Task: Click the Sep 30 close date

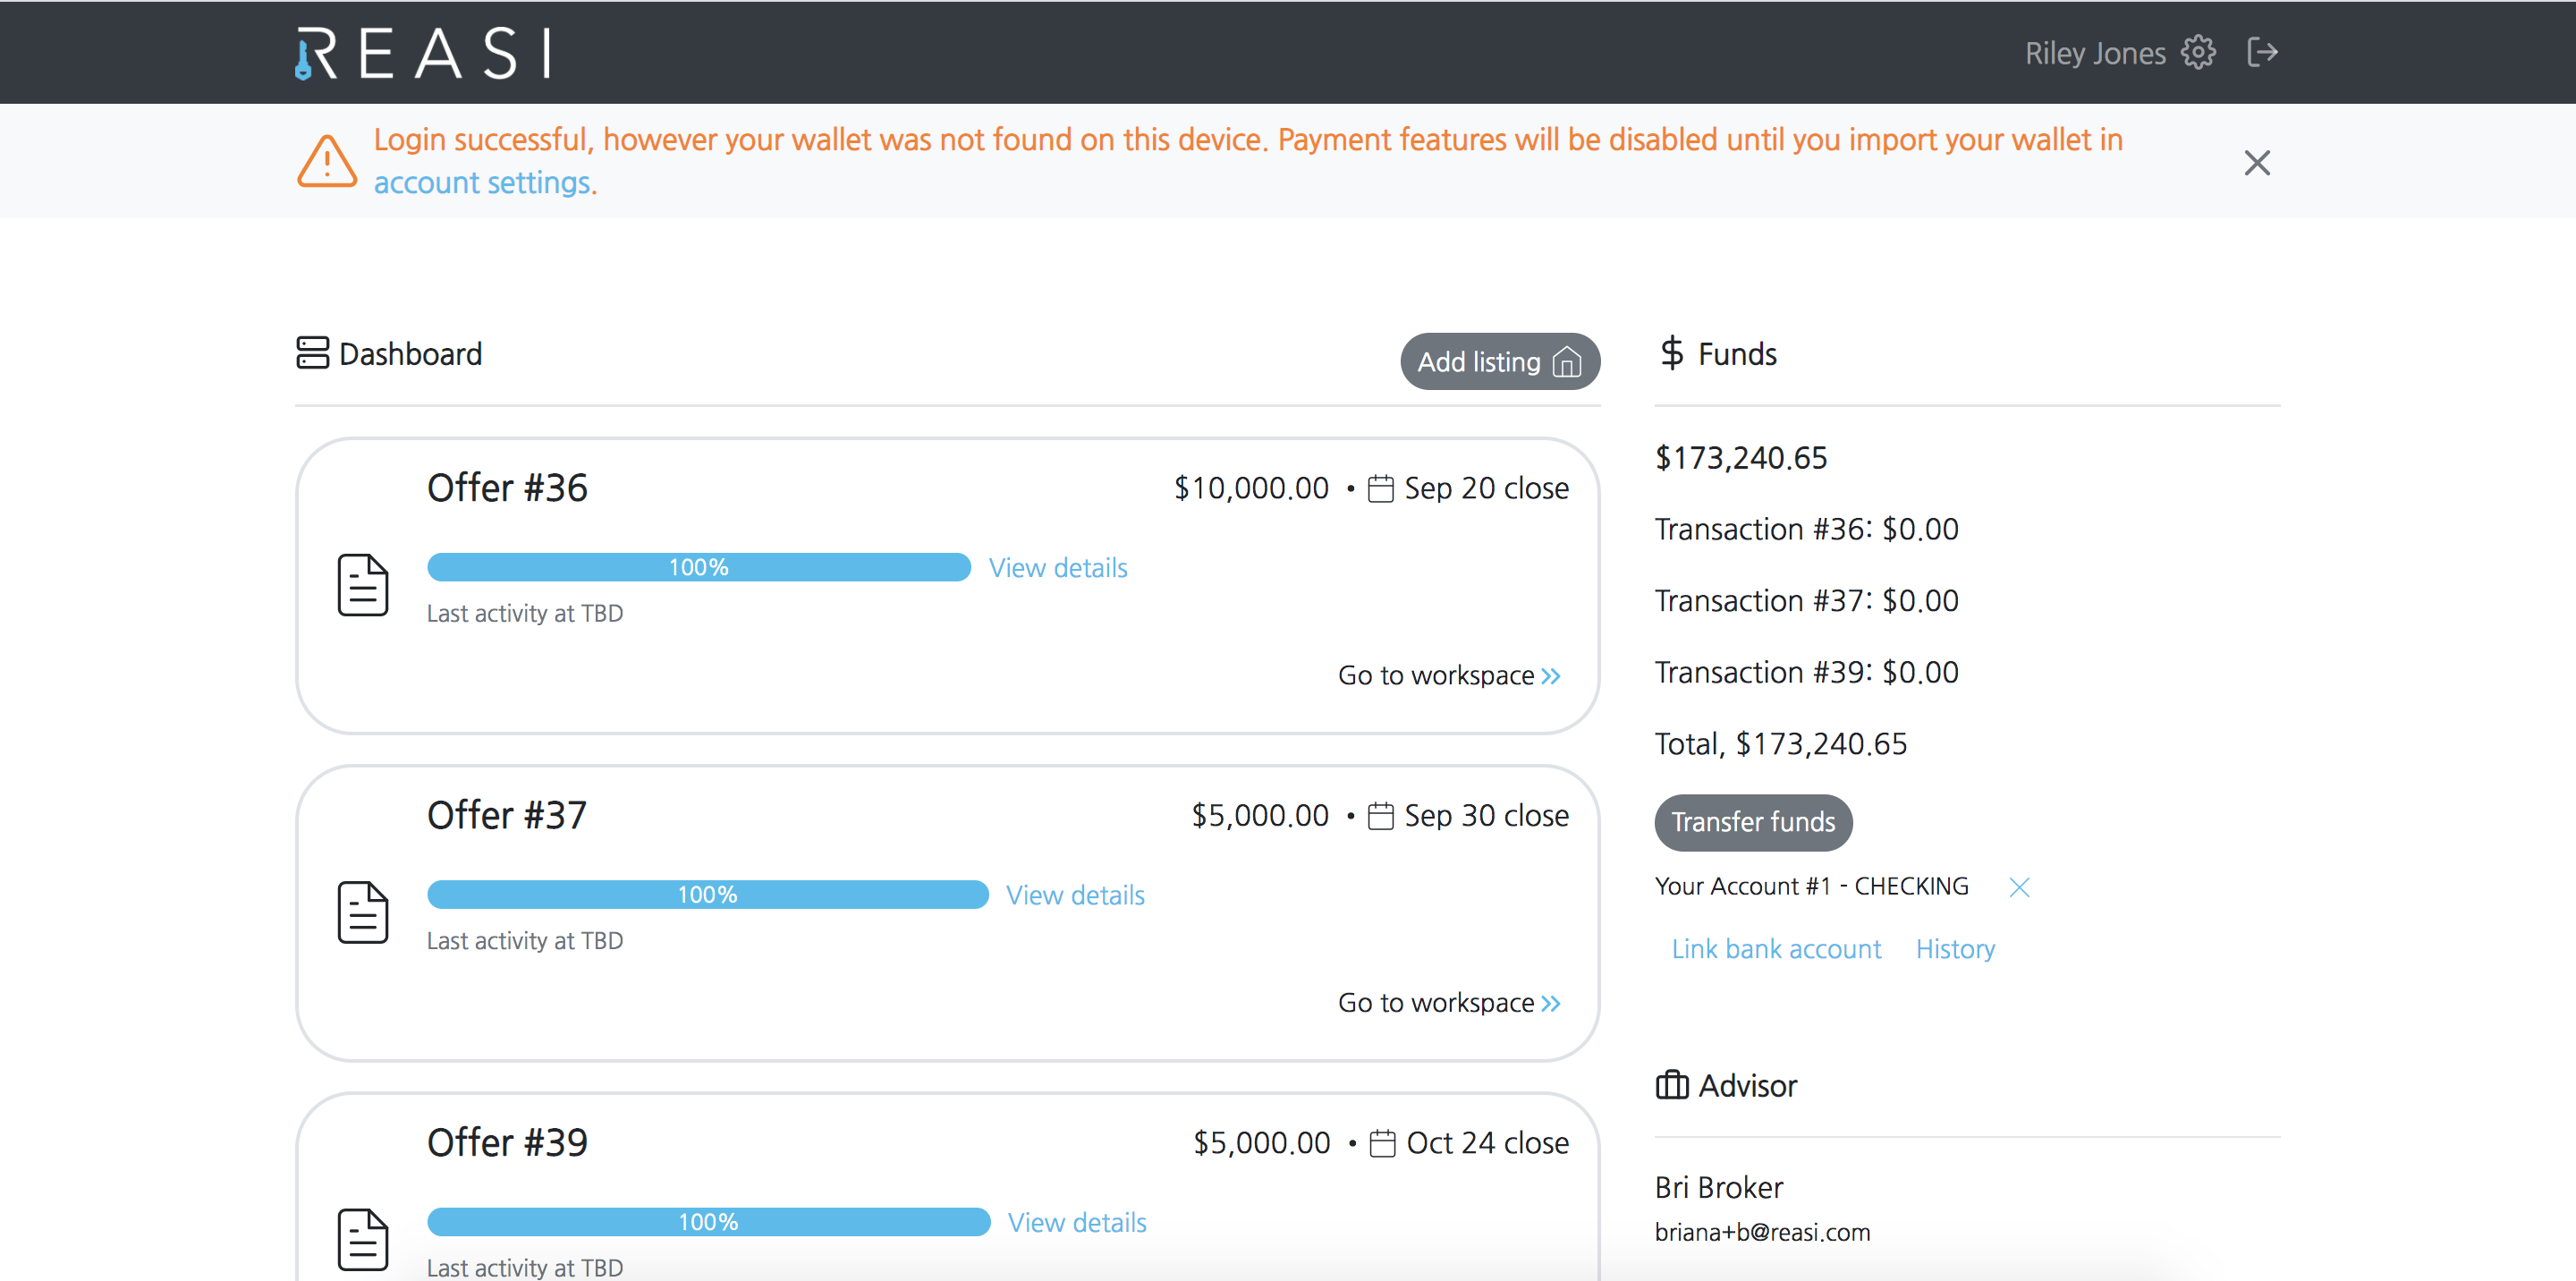Action: 1486,816
